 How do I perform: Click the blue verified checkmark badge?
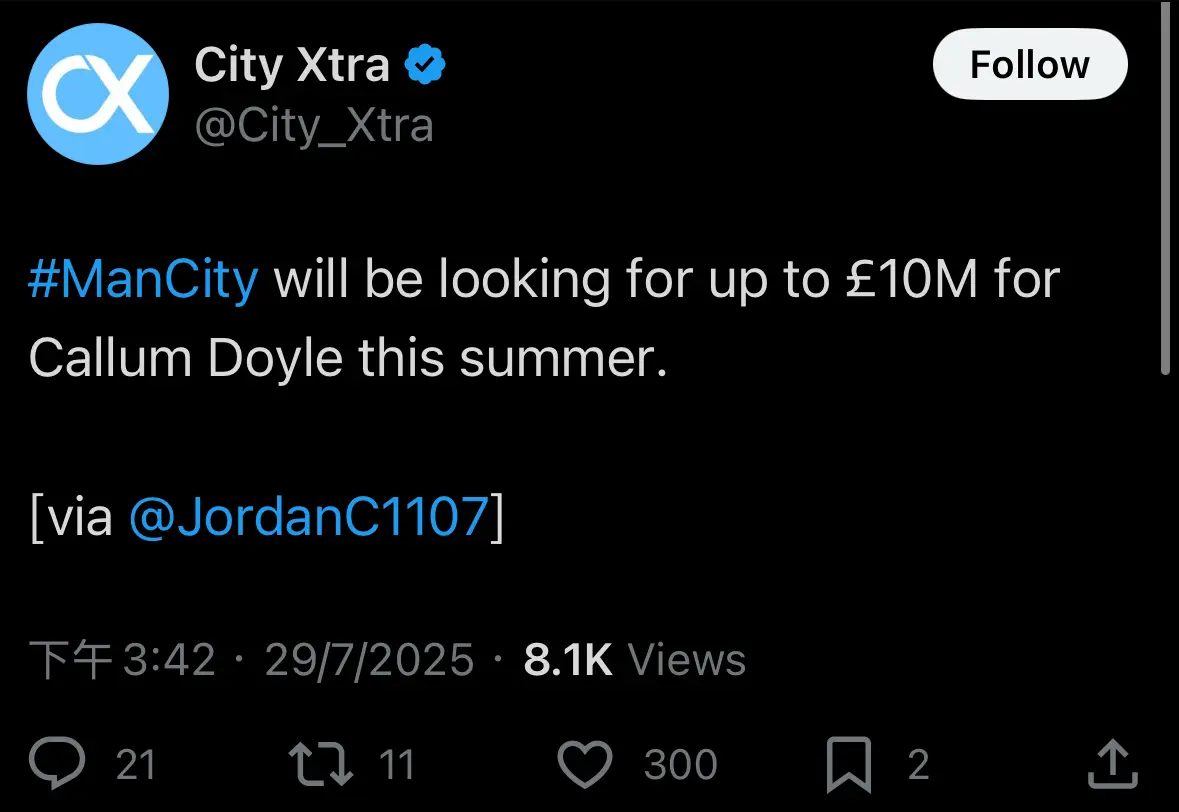coord(425,65)
